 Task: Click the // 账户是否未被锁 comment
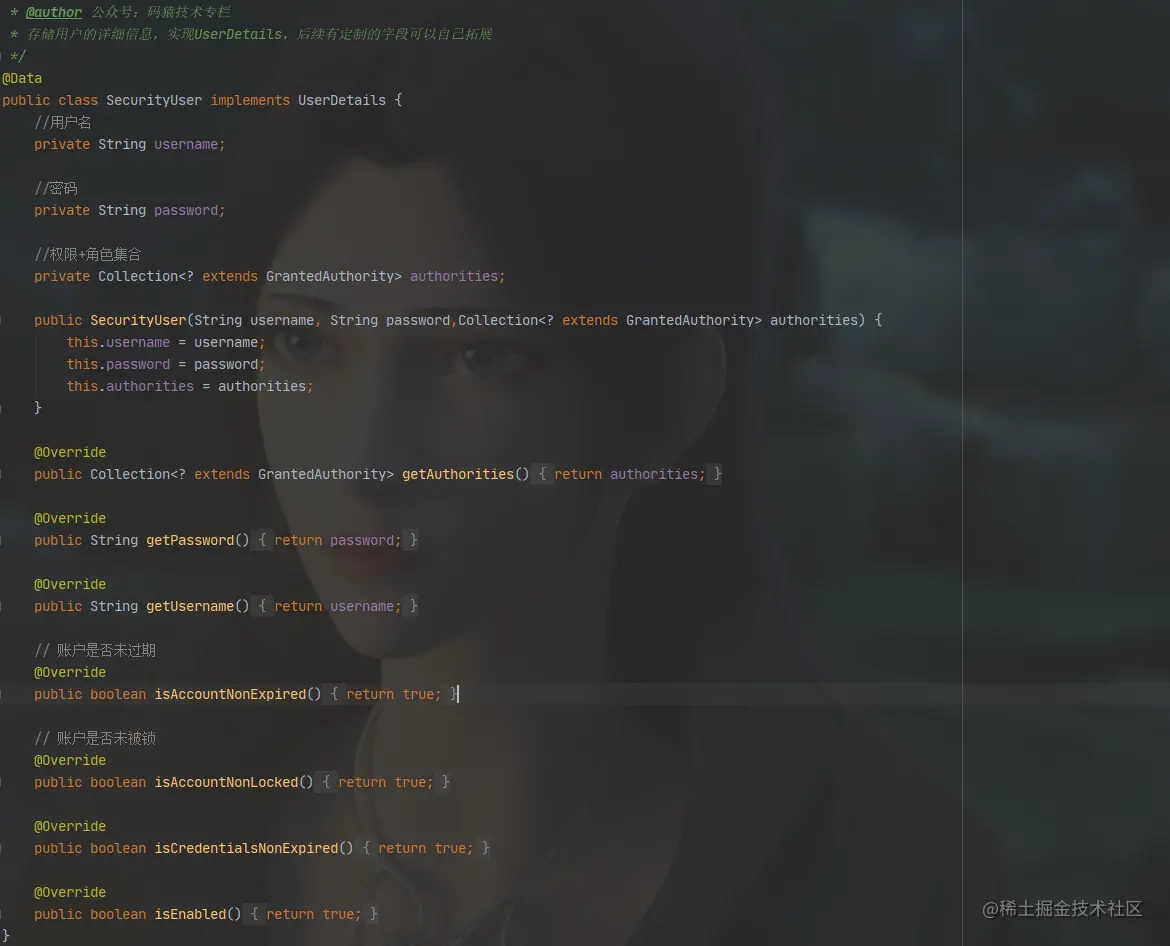point(95,739)
